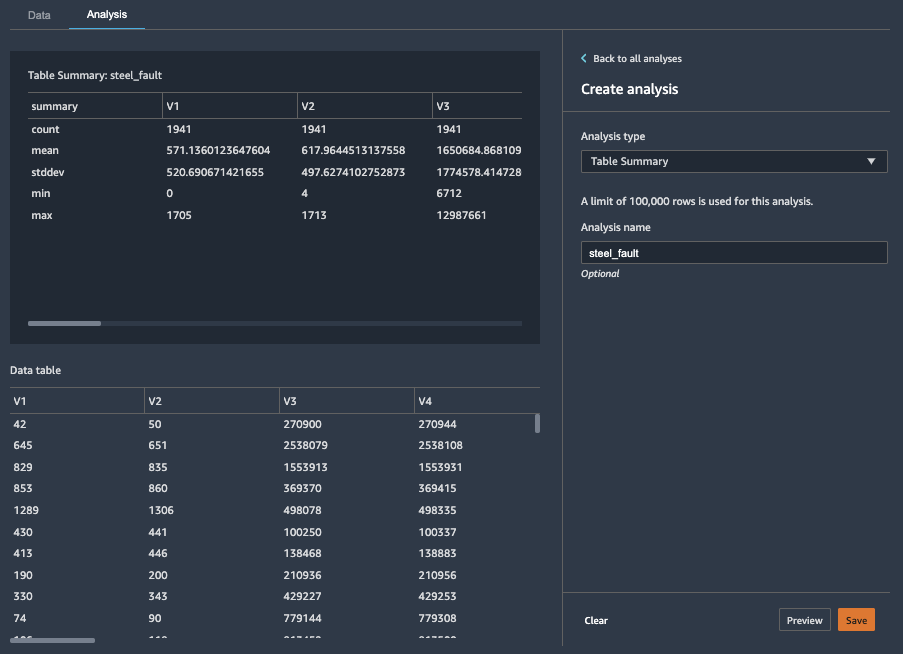
Task: Click max value 1713
Action: click(314, 215)
